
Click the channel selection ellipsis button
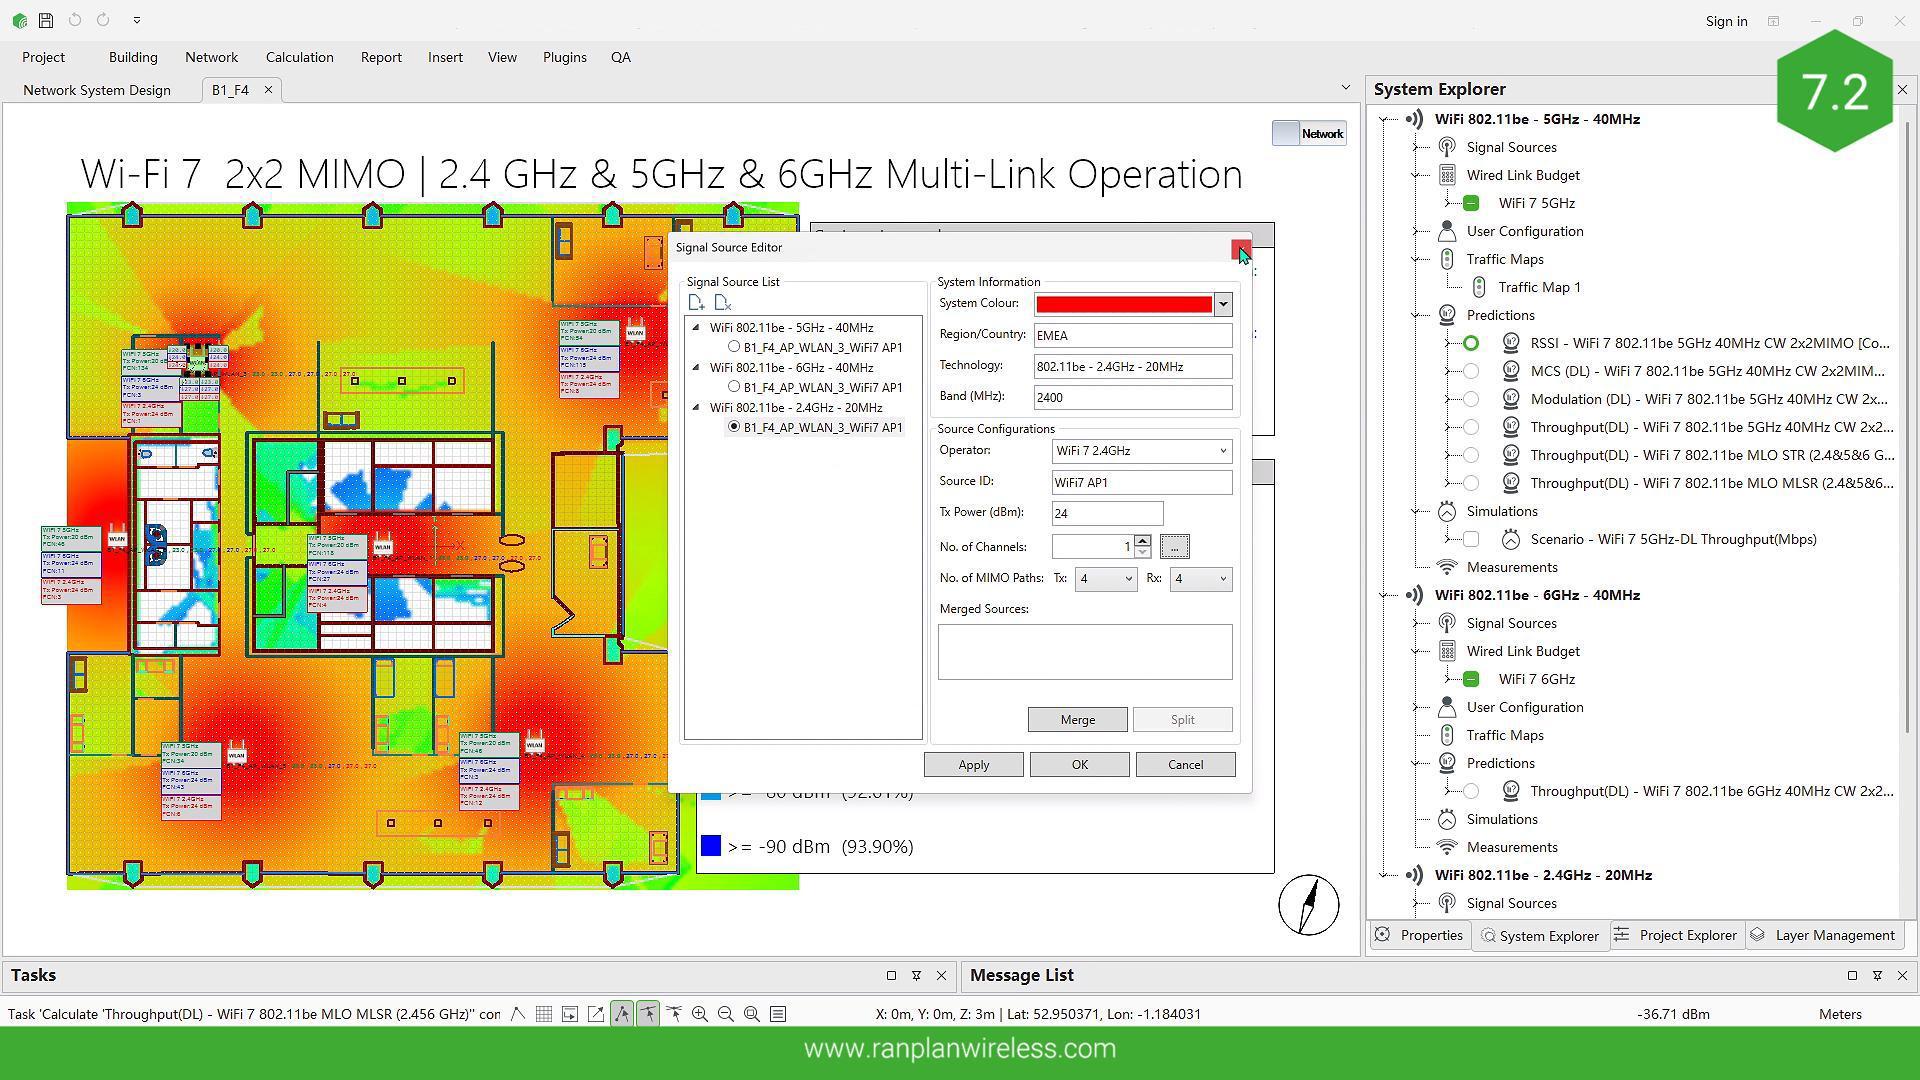[1175, 547]
